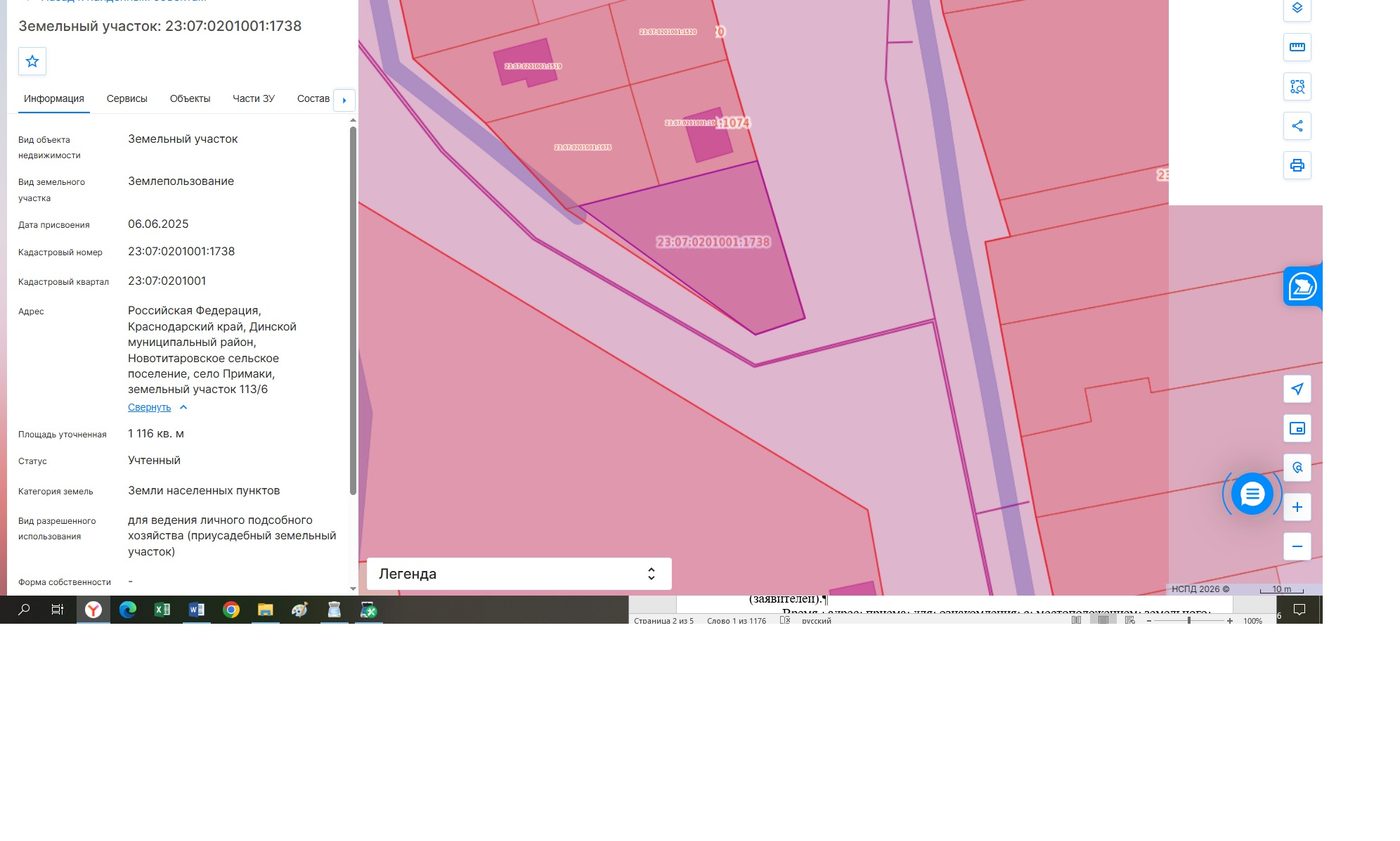Click the Страница 2 из 5 status indicator
Image resolution: width=1400 pixels, height=841 pixels.
pos(664,621)
